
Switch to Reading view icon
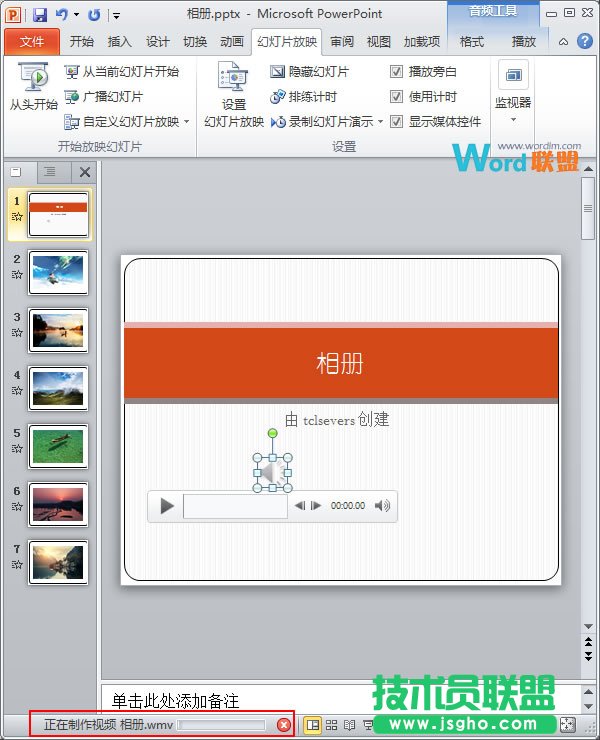pyautogui.click(x=349, y=725)
